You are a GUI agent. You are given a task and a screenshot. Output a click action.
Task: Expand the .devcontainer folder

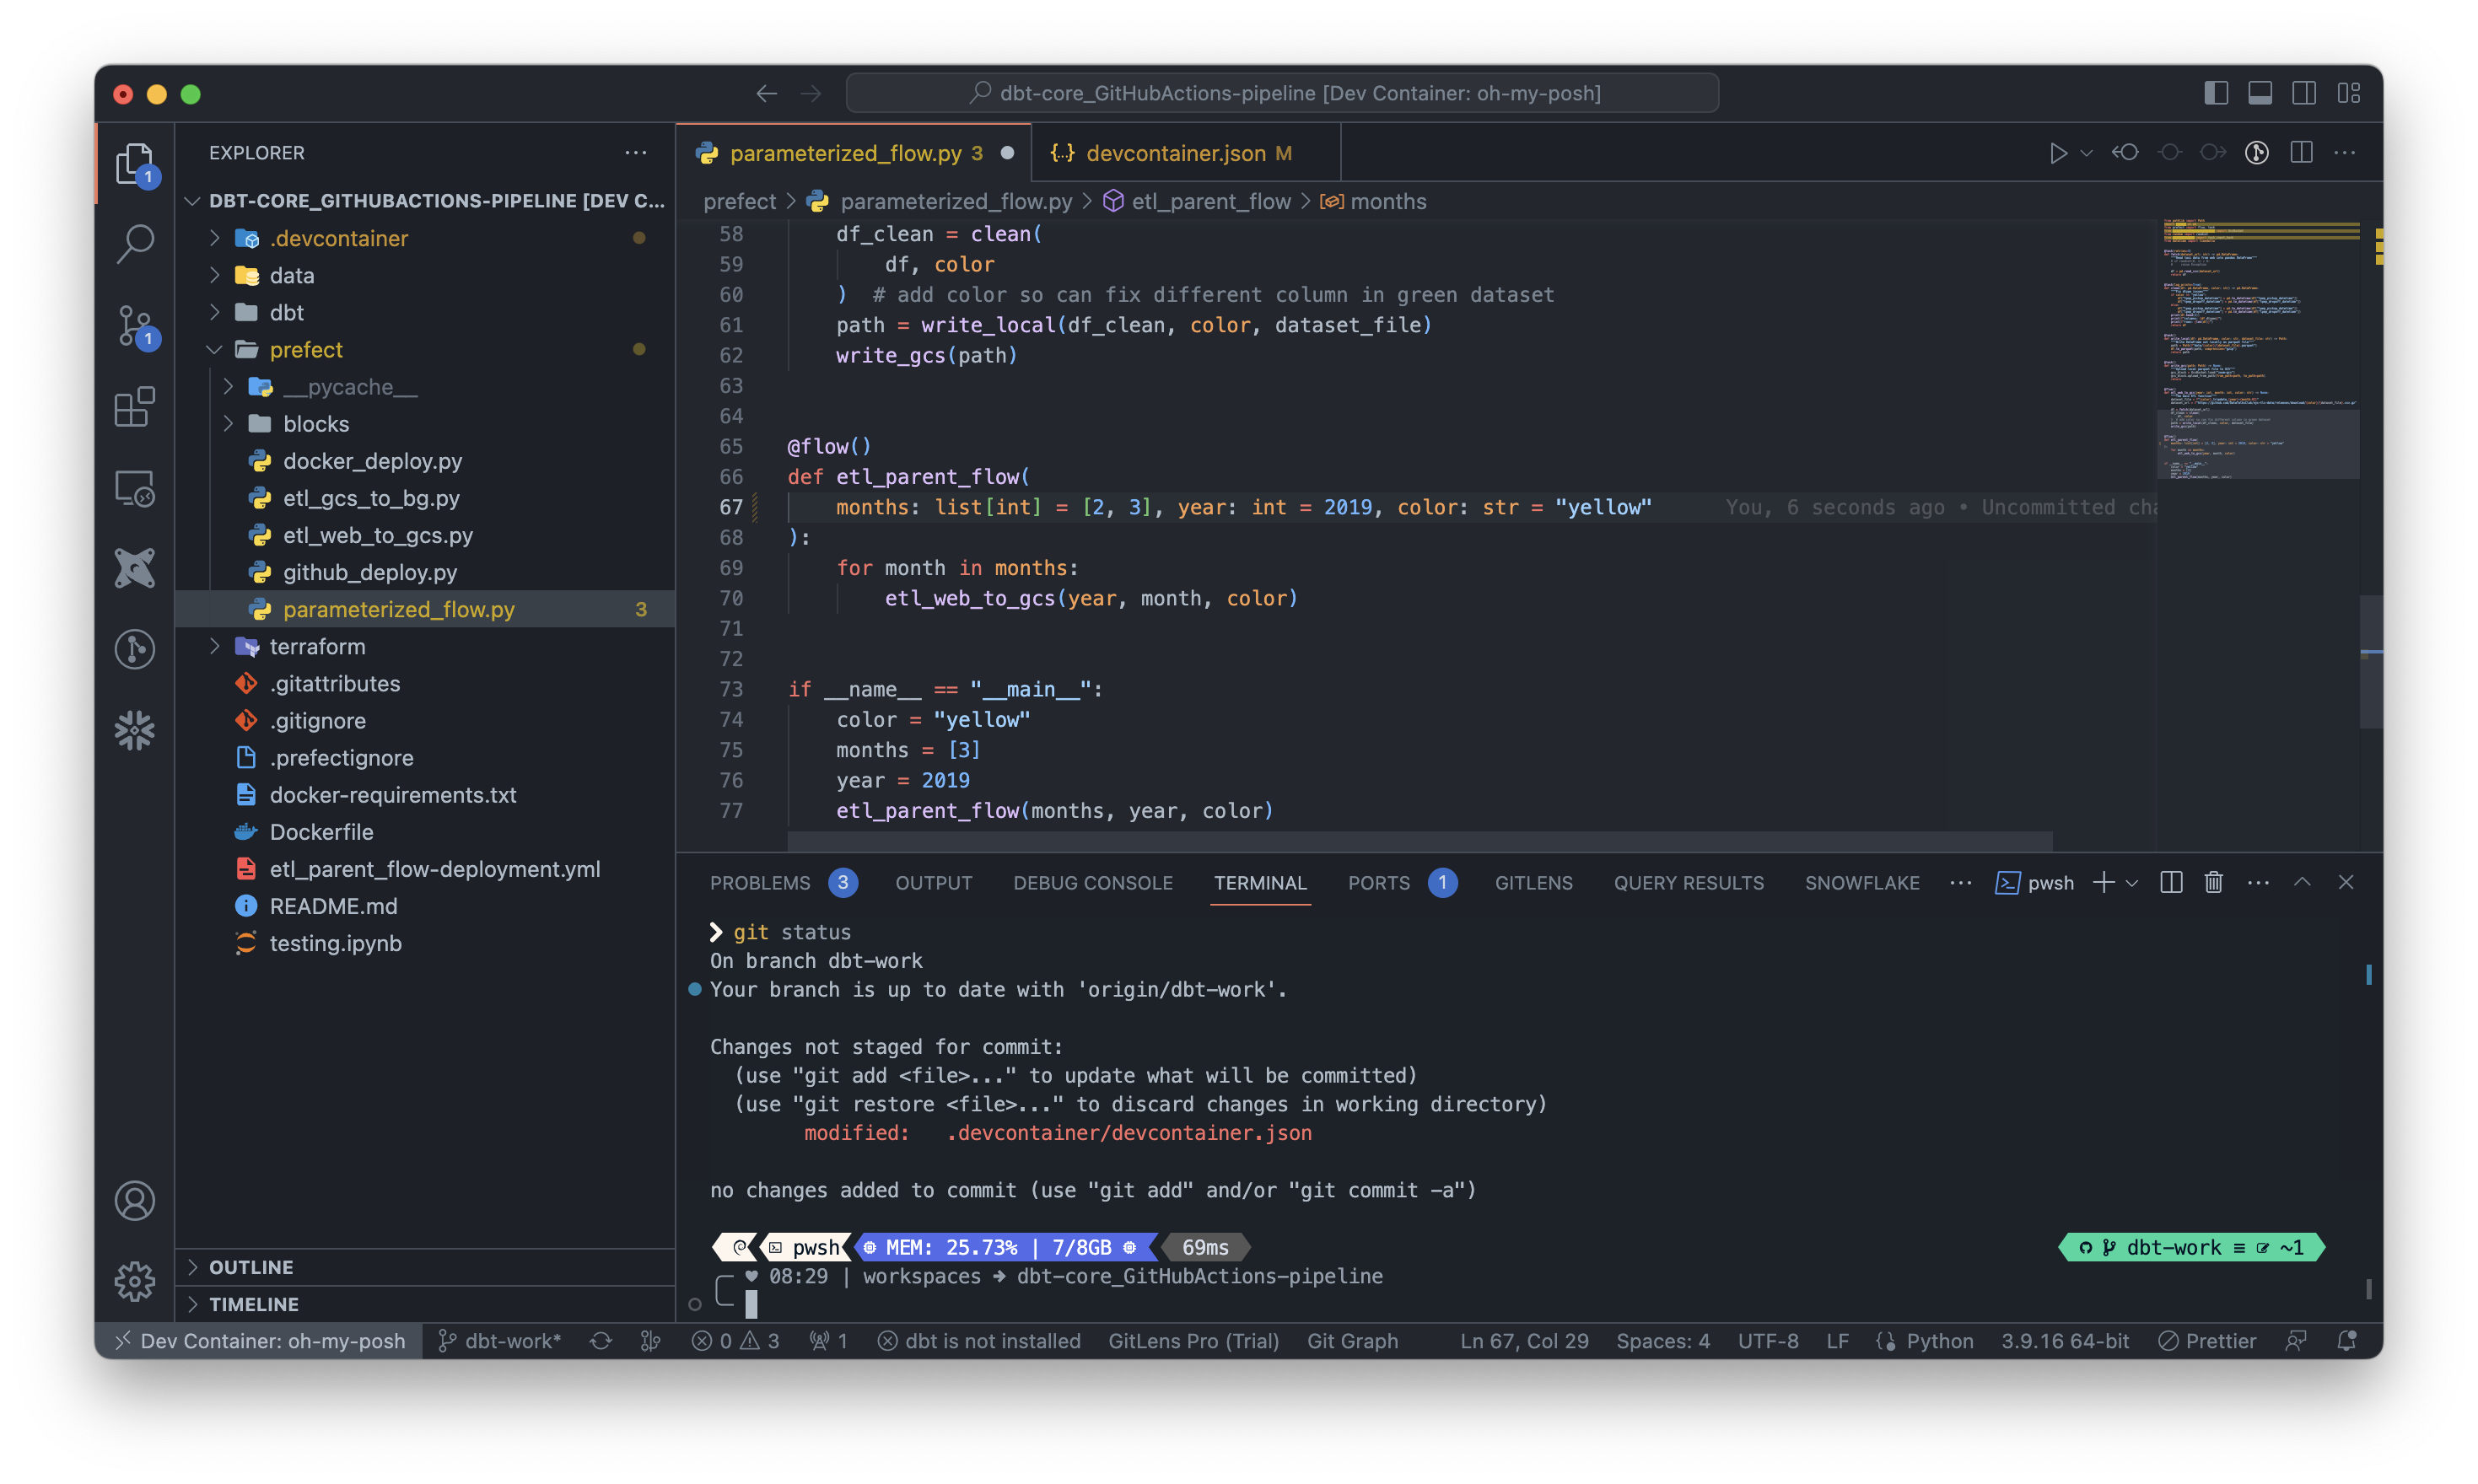[x=424, y=238]
